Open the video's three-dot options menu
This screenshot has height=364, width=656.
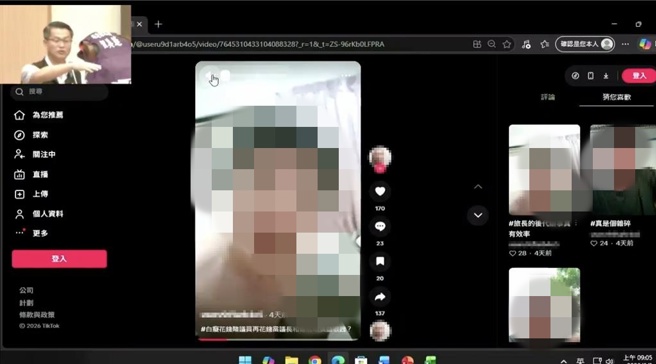[x=346, y=76]
